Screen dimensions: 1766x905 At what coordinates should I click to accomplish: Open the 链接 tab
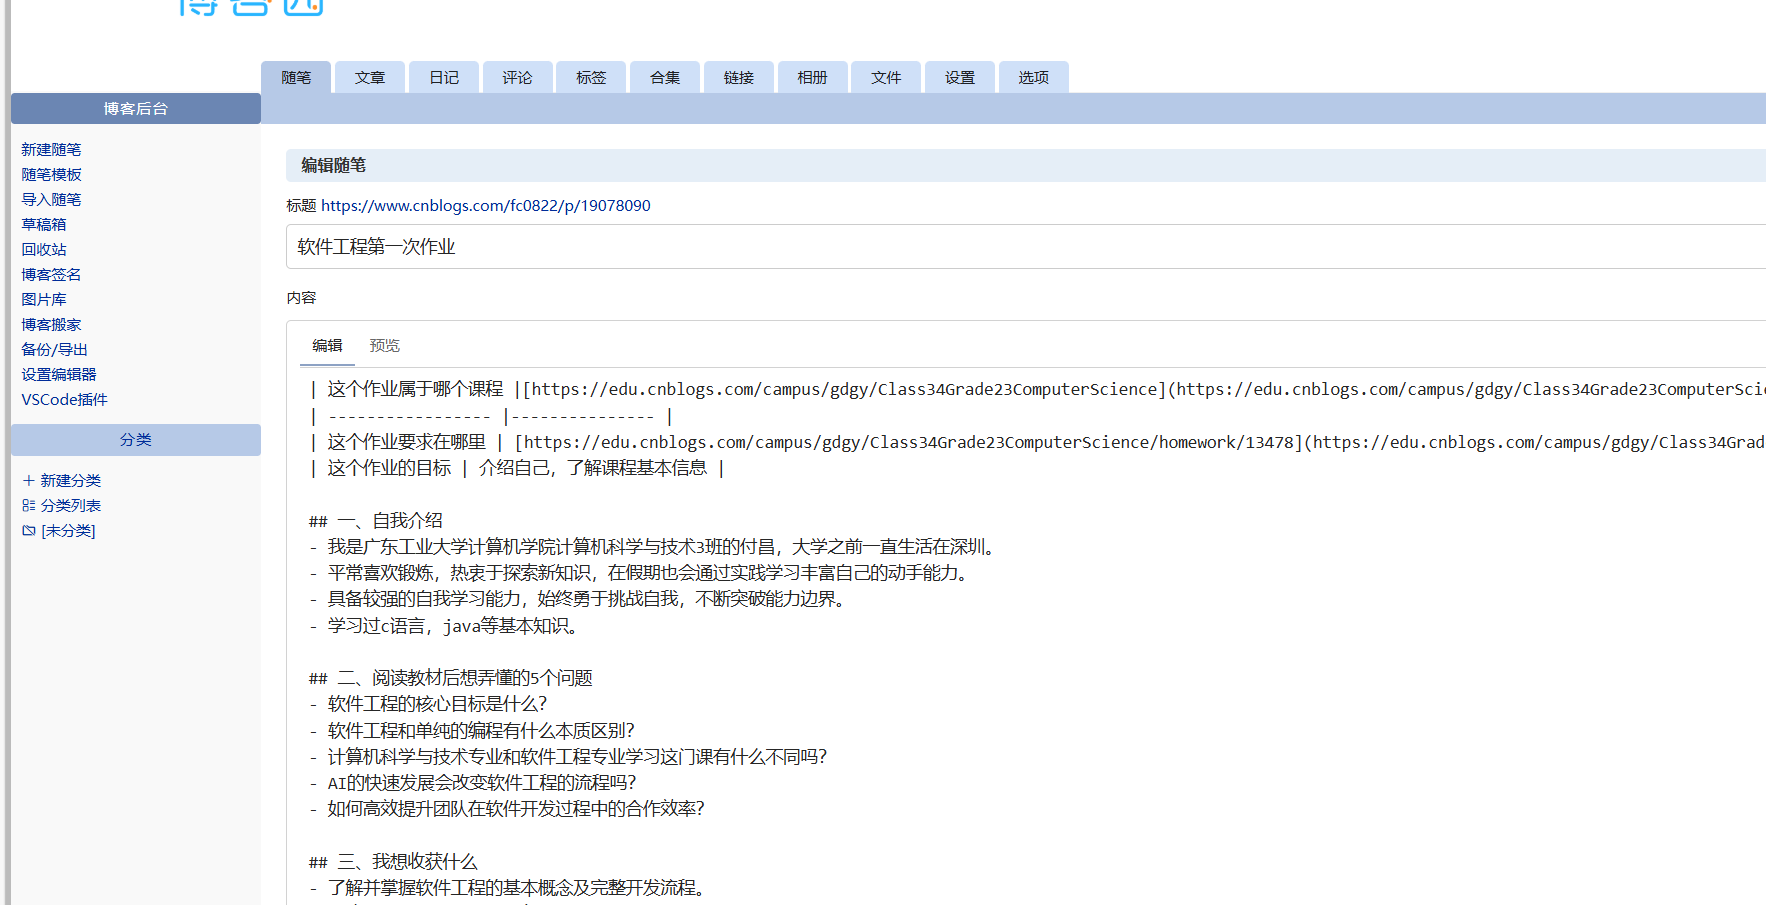click(739, 77)
